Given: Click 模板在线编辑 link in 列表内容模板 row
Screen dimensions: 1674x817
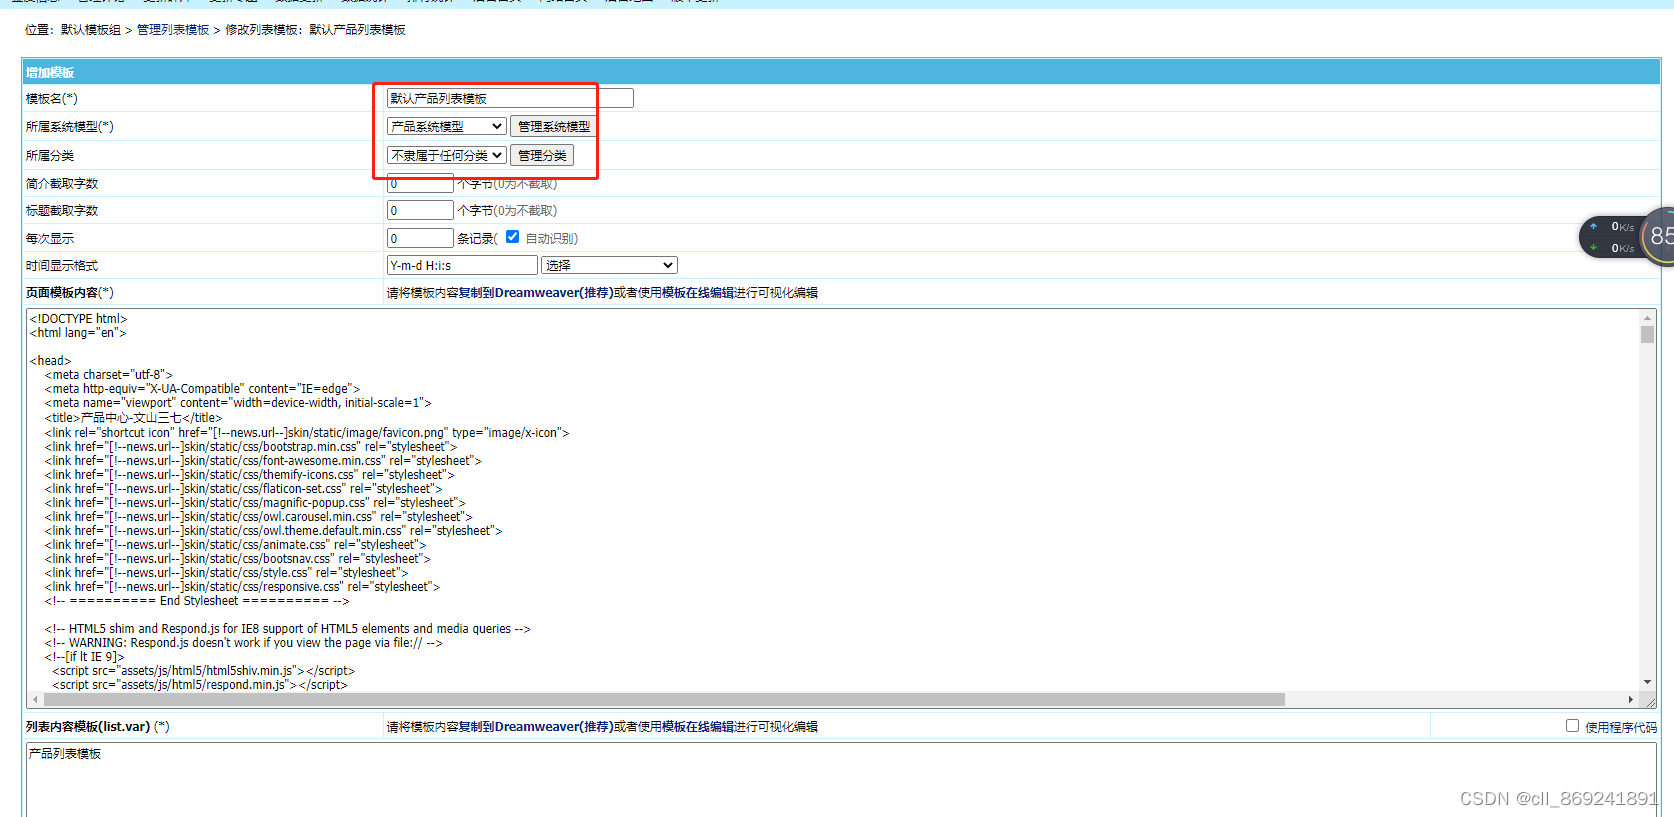Looking at the screenshot, I should pyautogui.click(x=698, y=727).
